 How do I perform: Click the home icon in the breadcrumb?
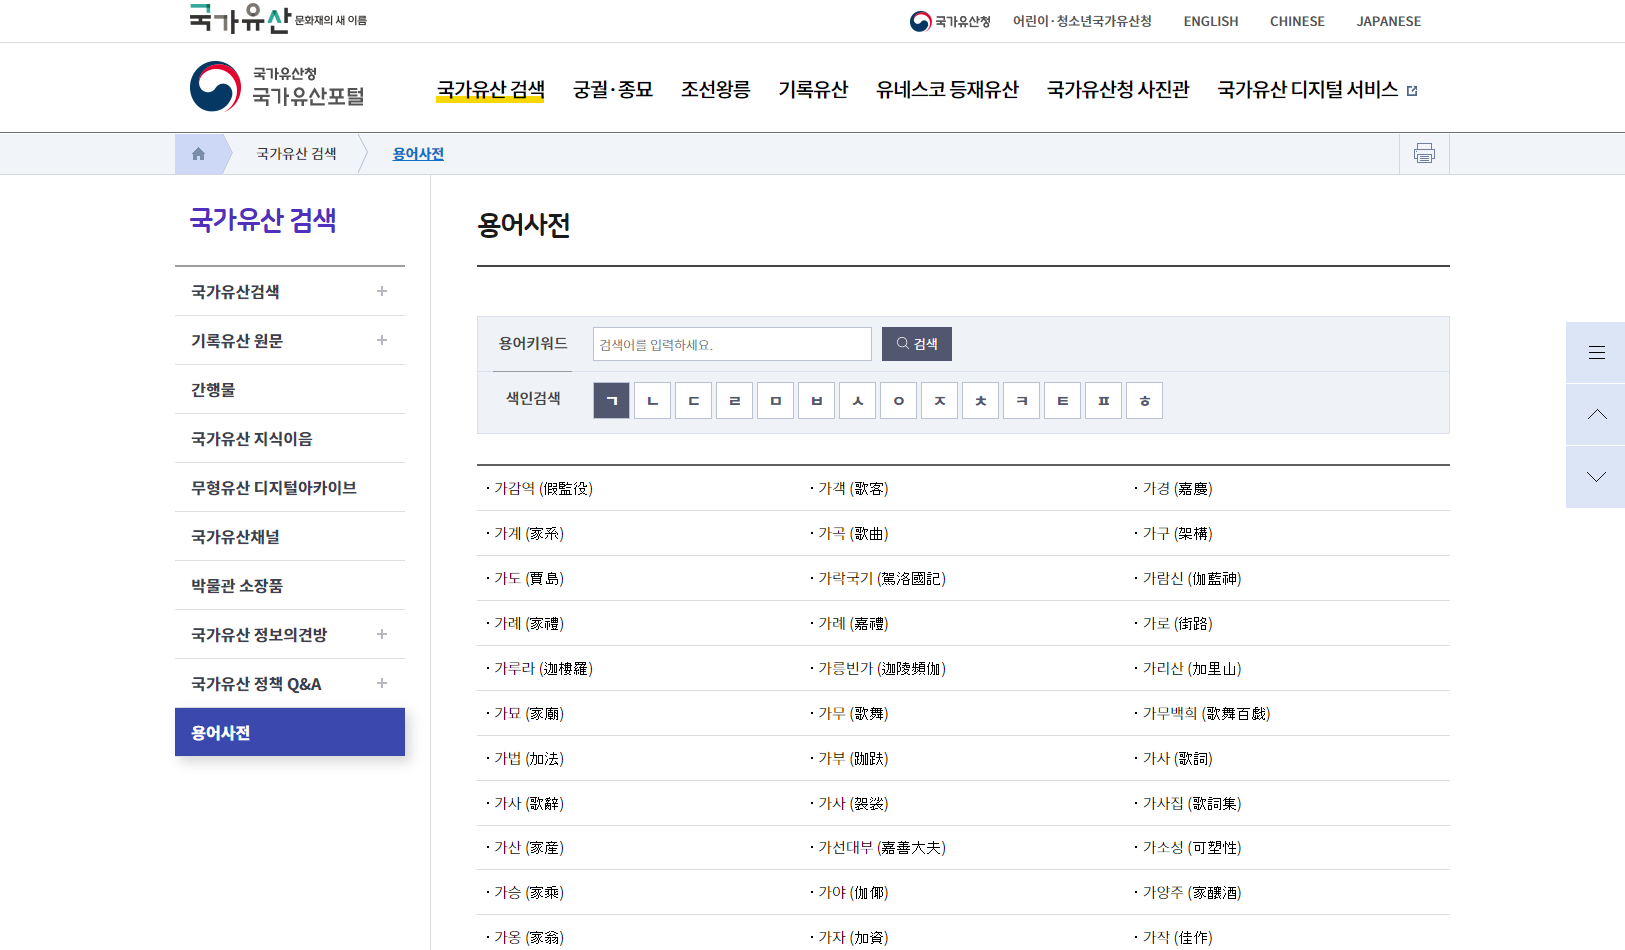(x=198, y=154)
